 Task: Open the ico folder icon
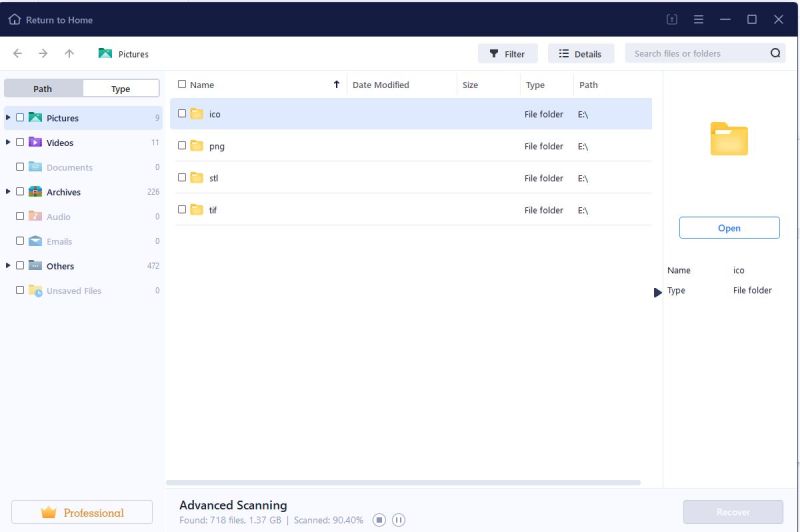(197, 114)
